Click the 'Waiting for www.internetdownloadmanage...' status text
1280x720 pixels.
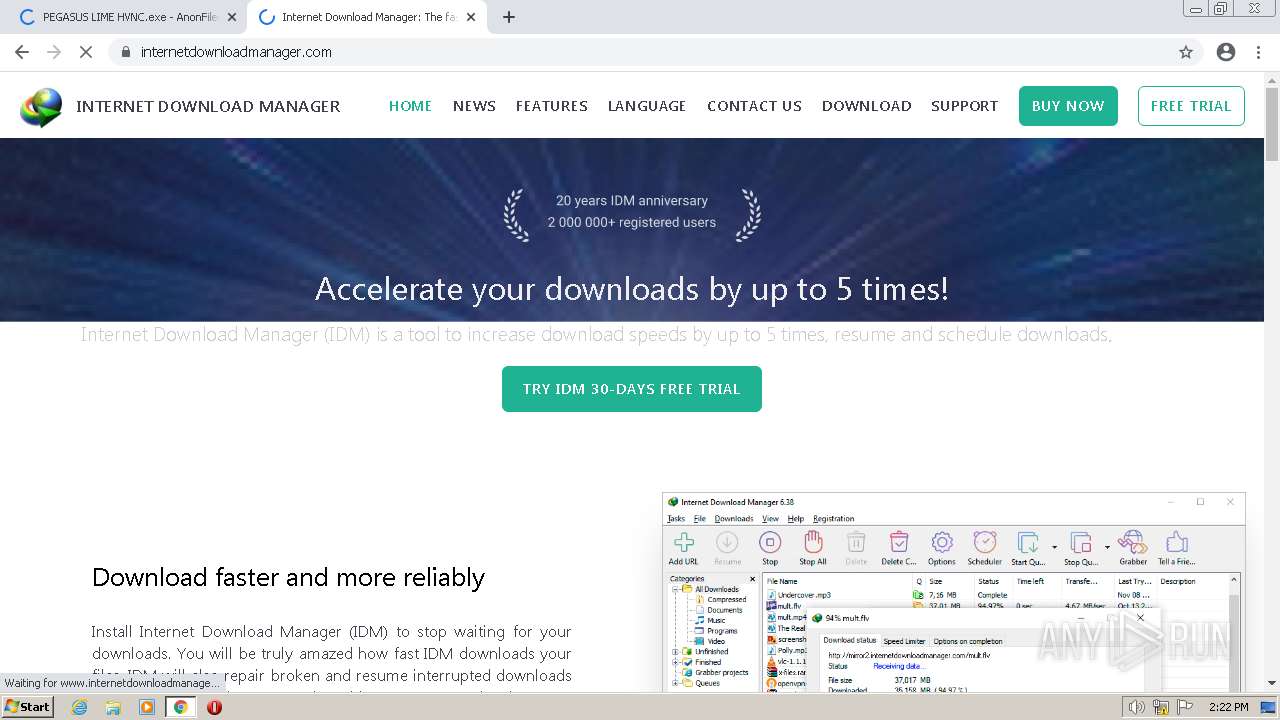point(112,683)
